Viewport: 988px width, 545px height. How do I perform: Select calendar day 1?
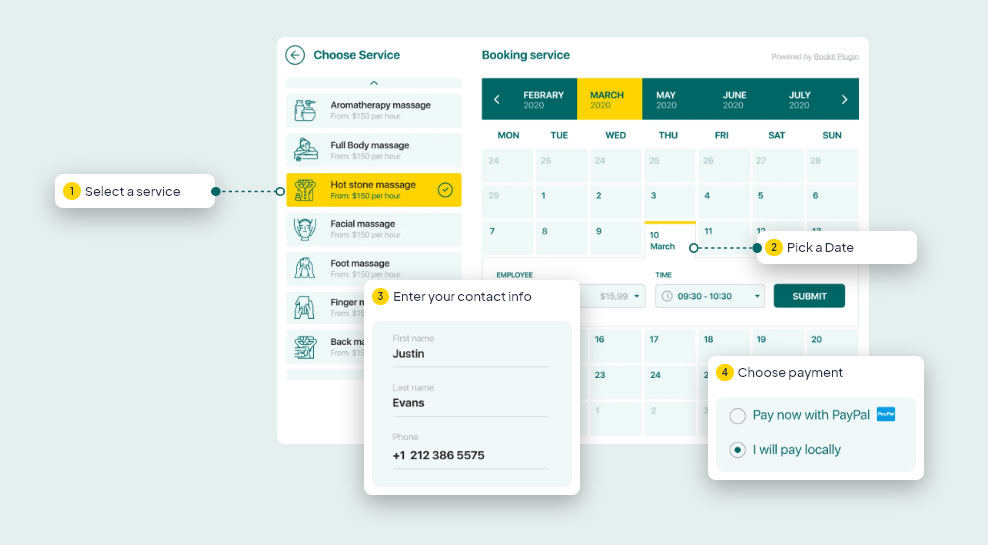pyautogui.click(x=561, y=201)
